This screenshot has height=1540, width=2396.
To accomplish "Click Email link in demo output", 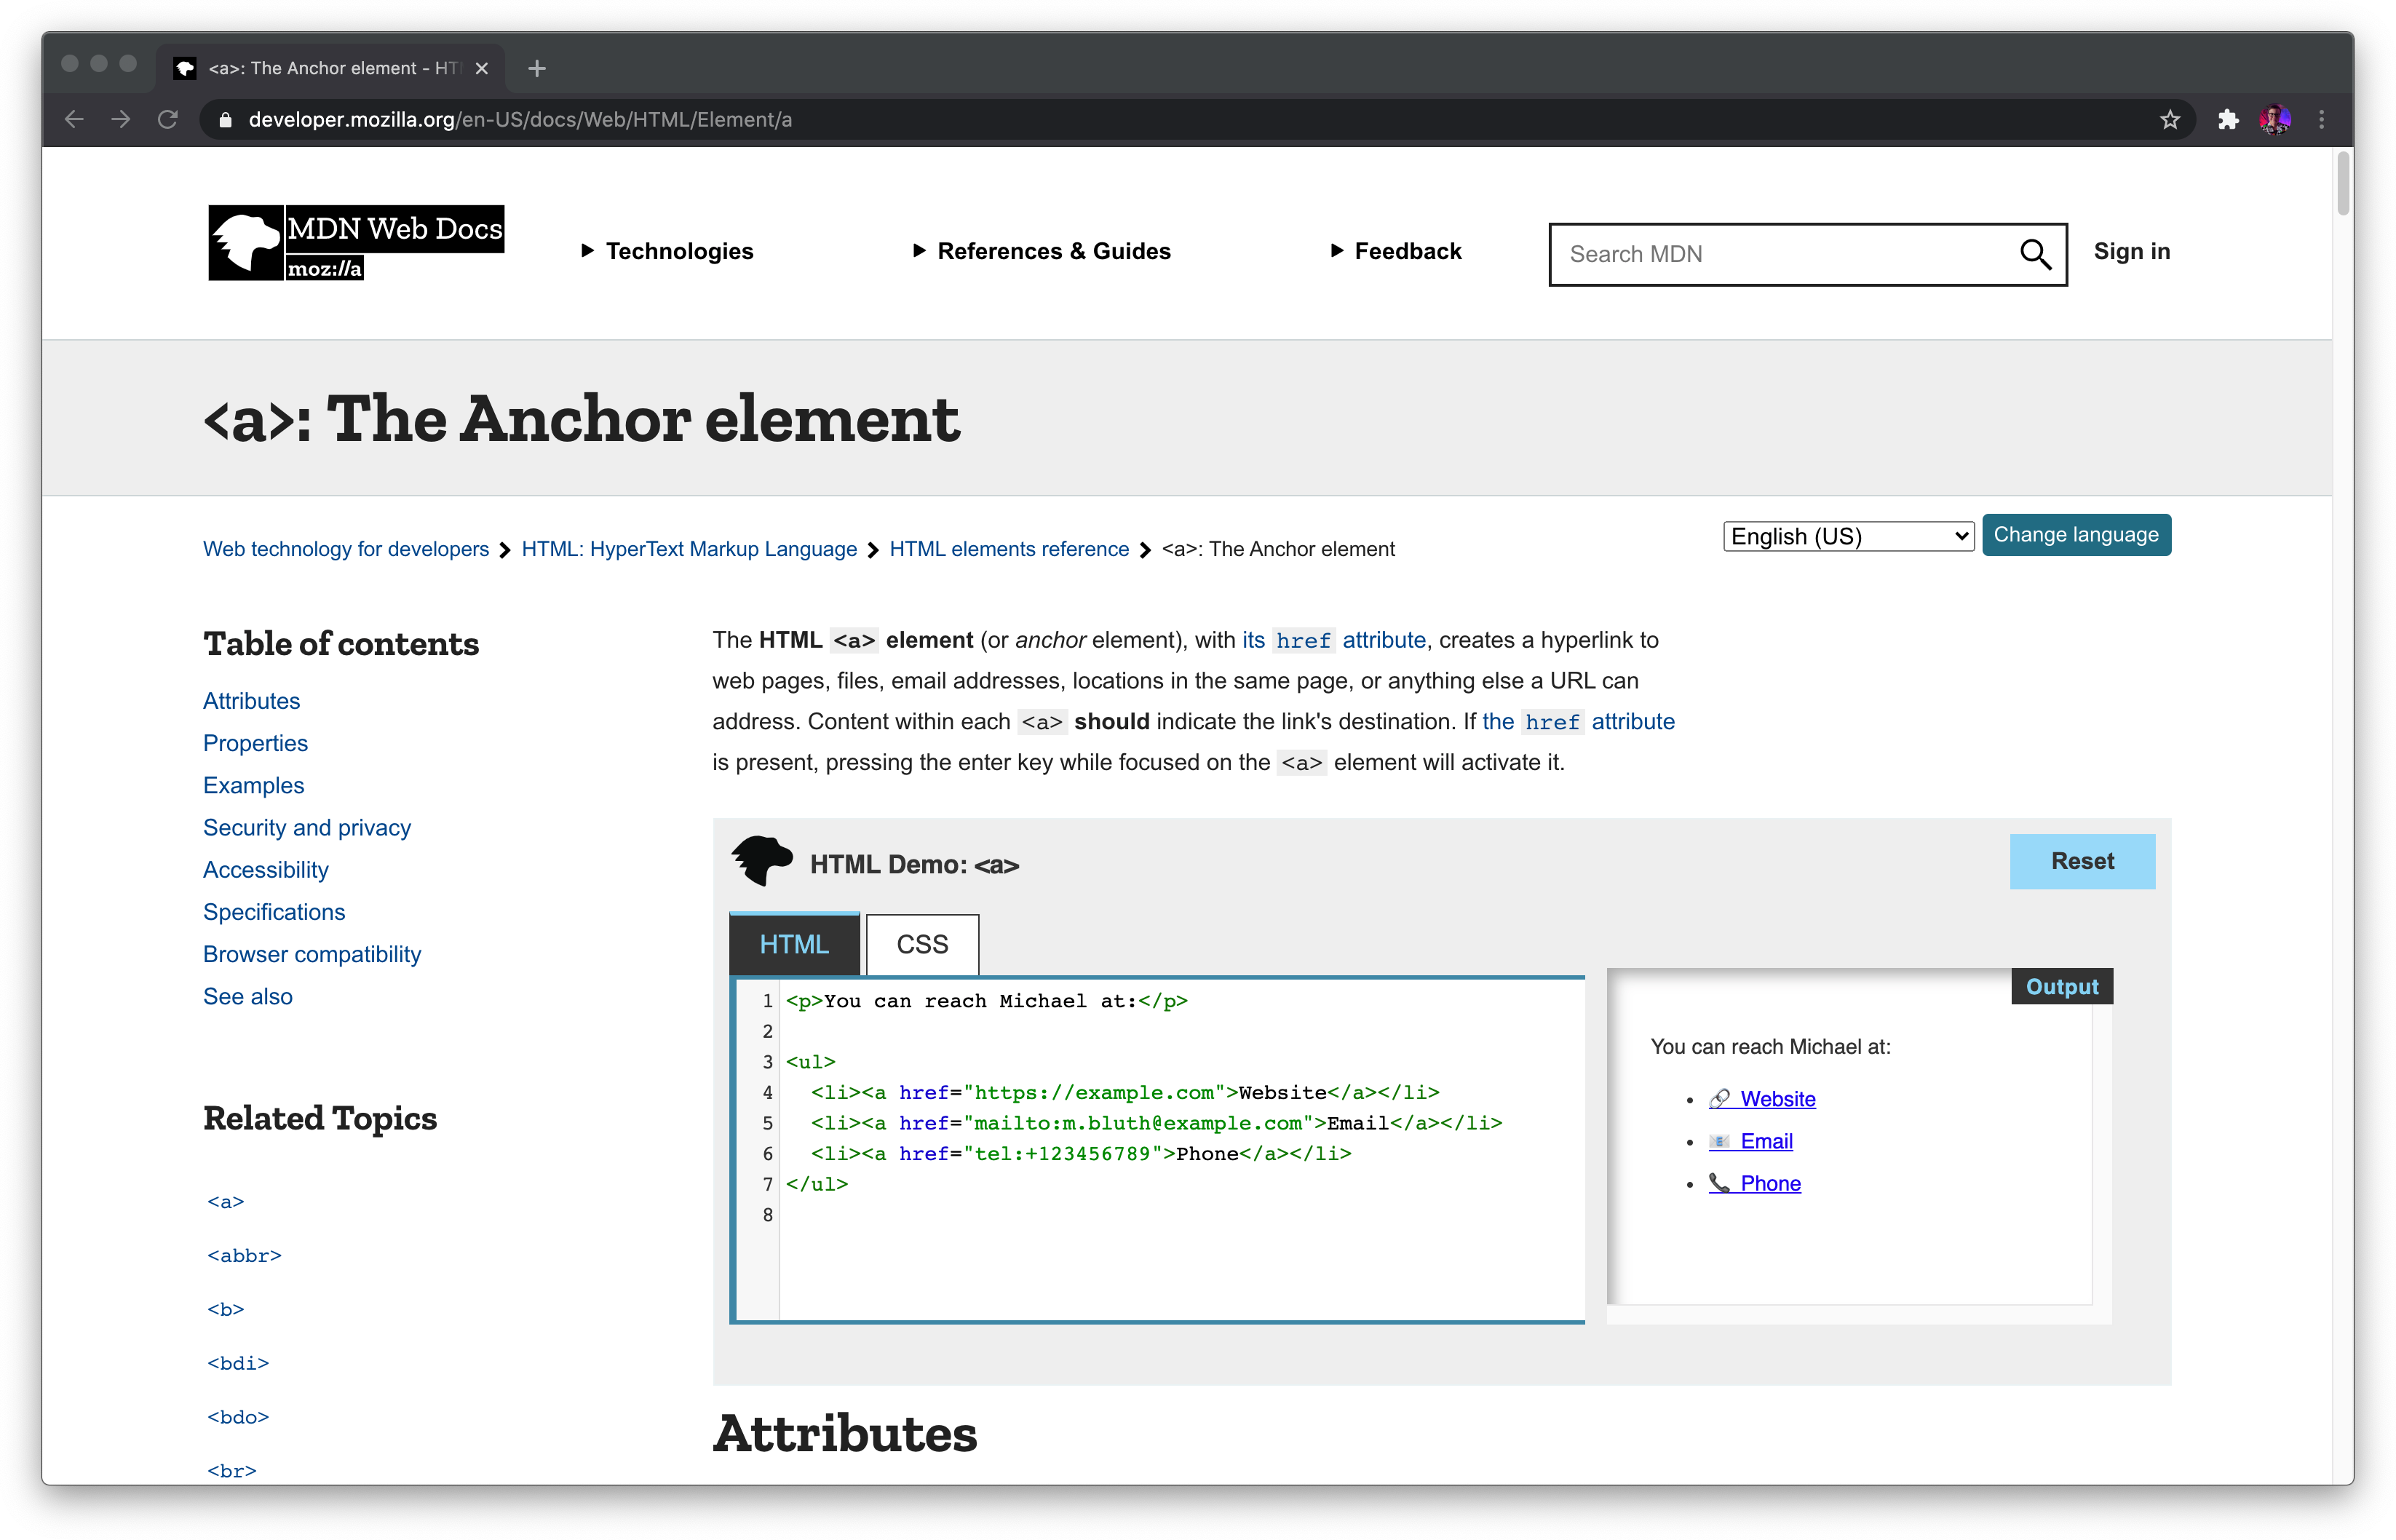I will coord(1751,1140).
